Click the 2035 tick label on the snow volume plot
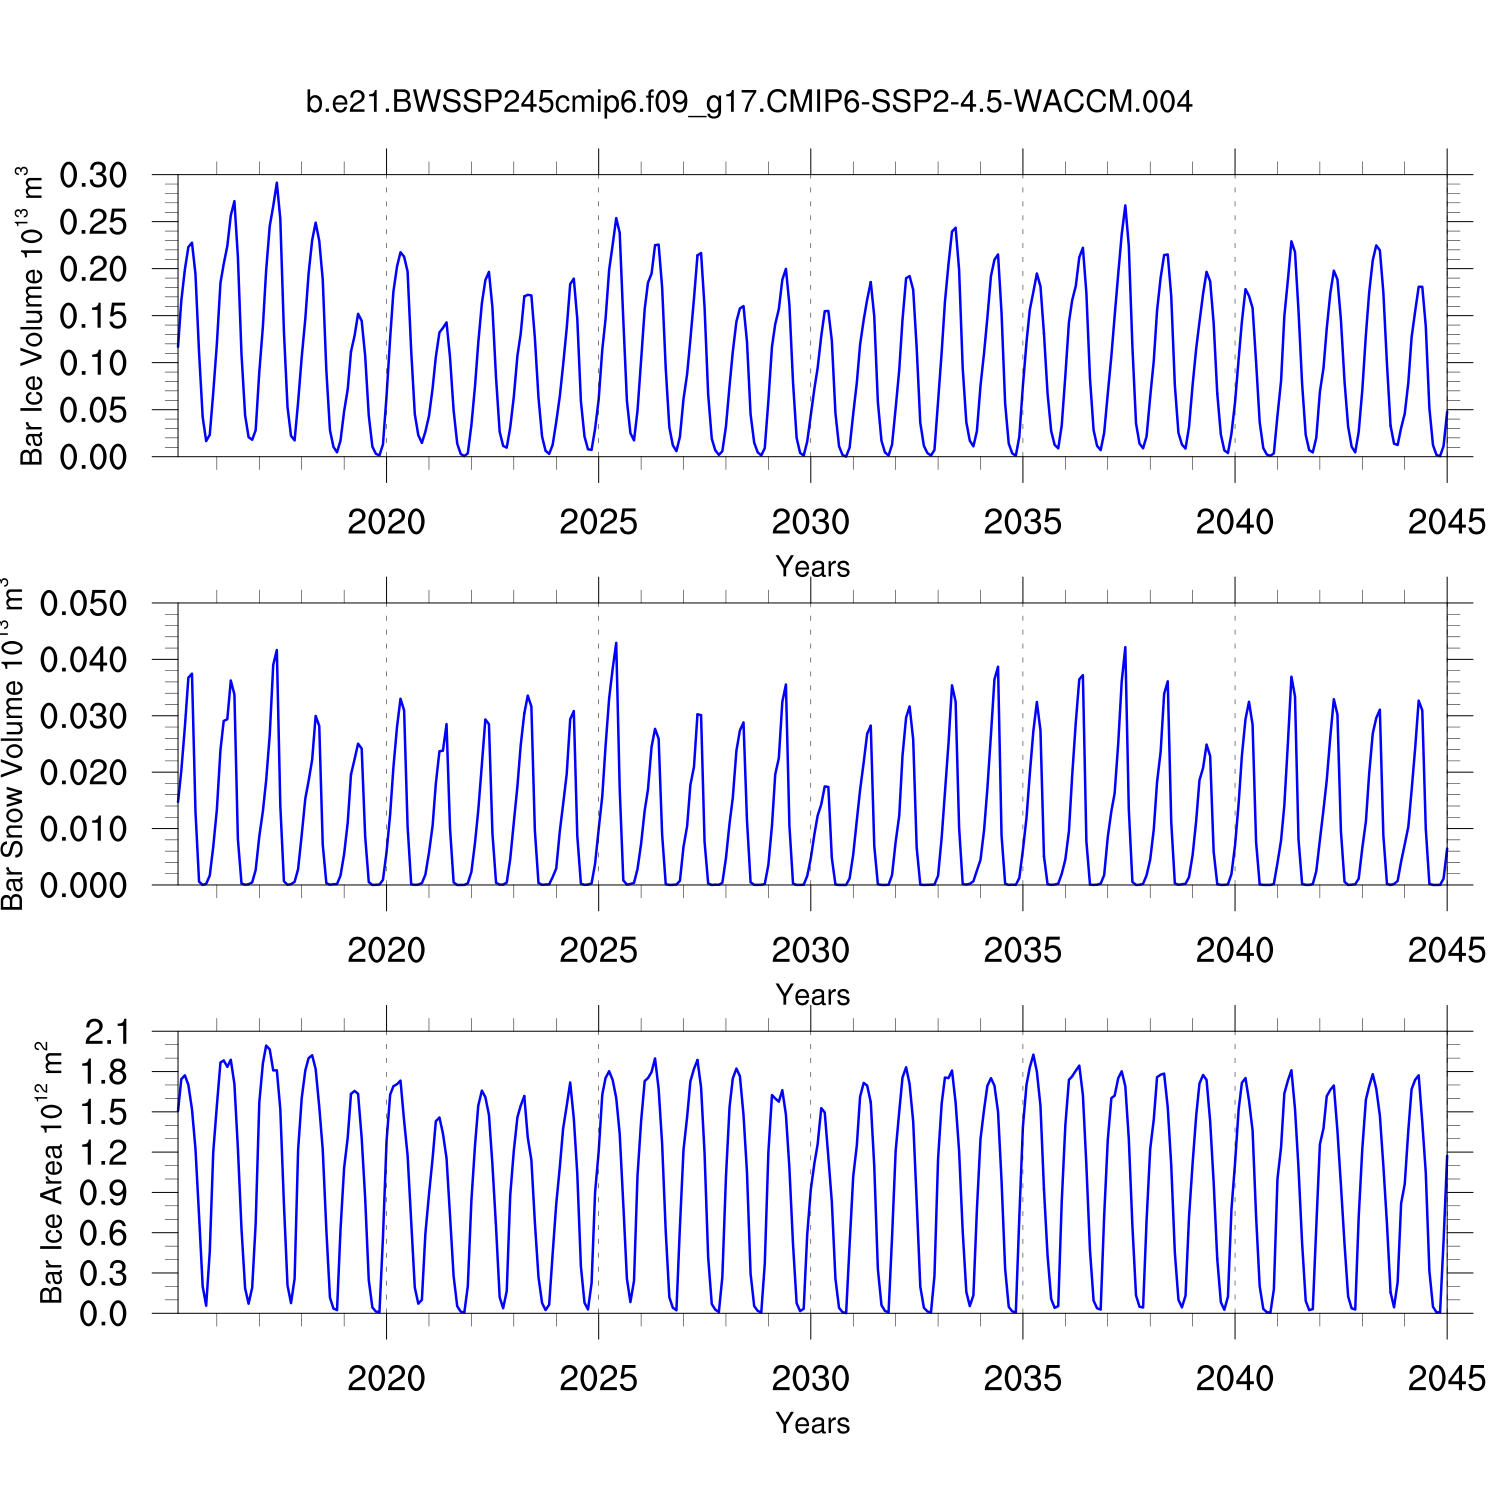Image resolution: width=1500 pixels, height=1500 pixels. coord(1022,950)
